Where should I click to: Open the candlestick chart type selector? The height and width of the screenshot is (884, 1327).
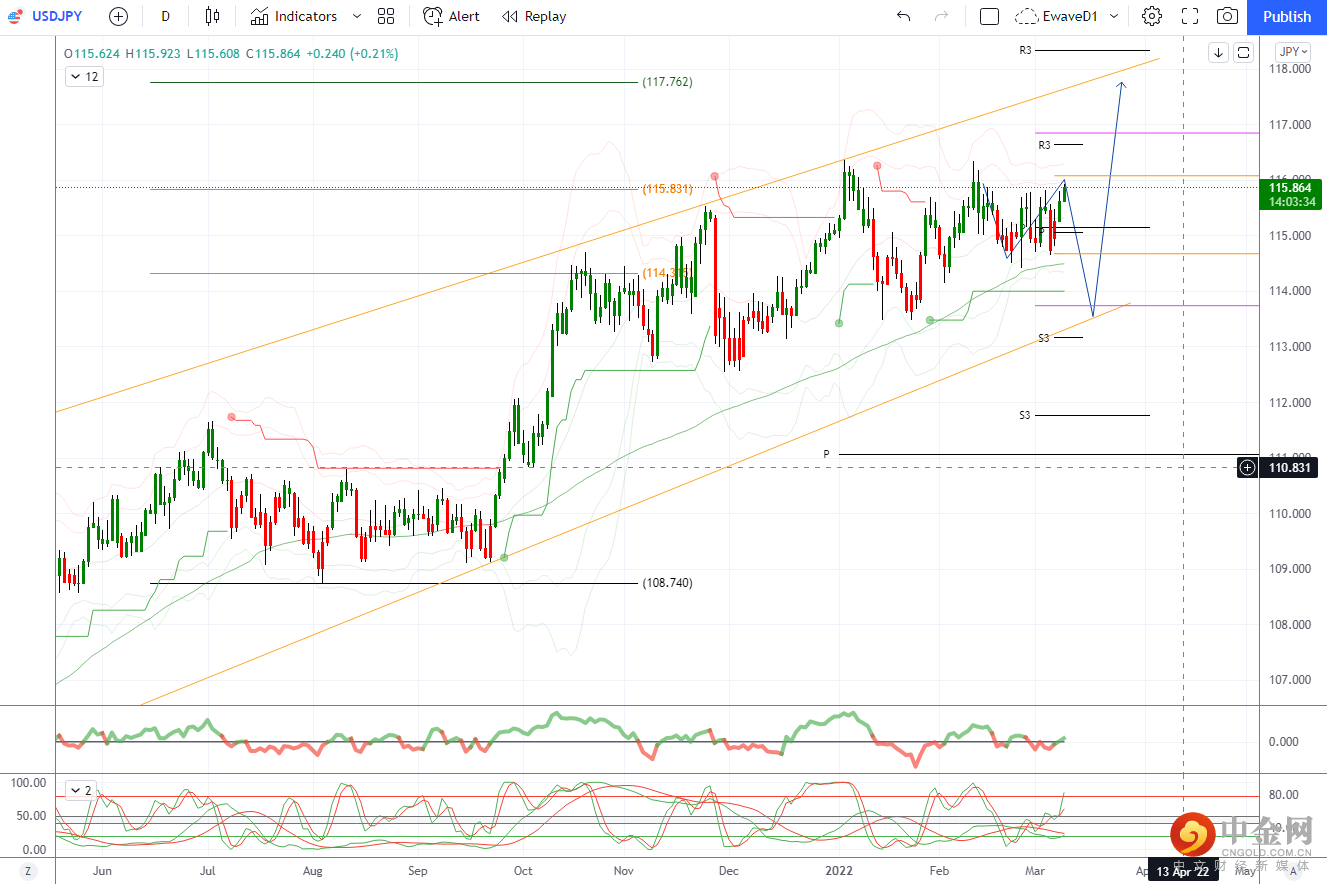[211, 16]
